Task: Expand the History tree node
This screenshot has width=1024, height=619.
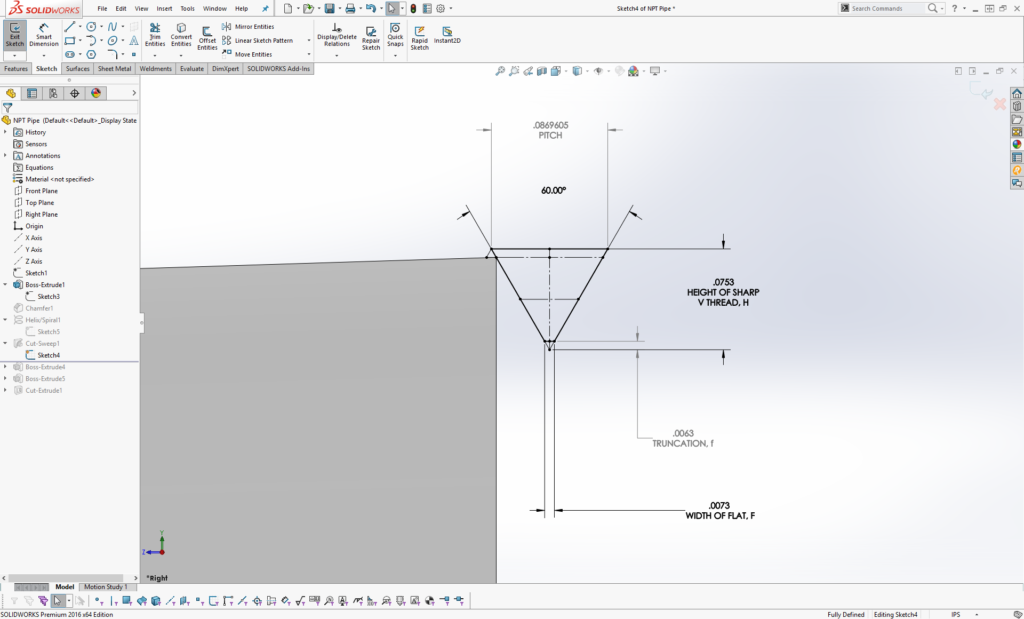Action: click(6, 132)
